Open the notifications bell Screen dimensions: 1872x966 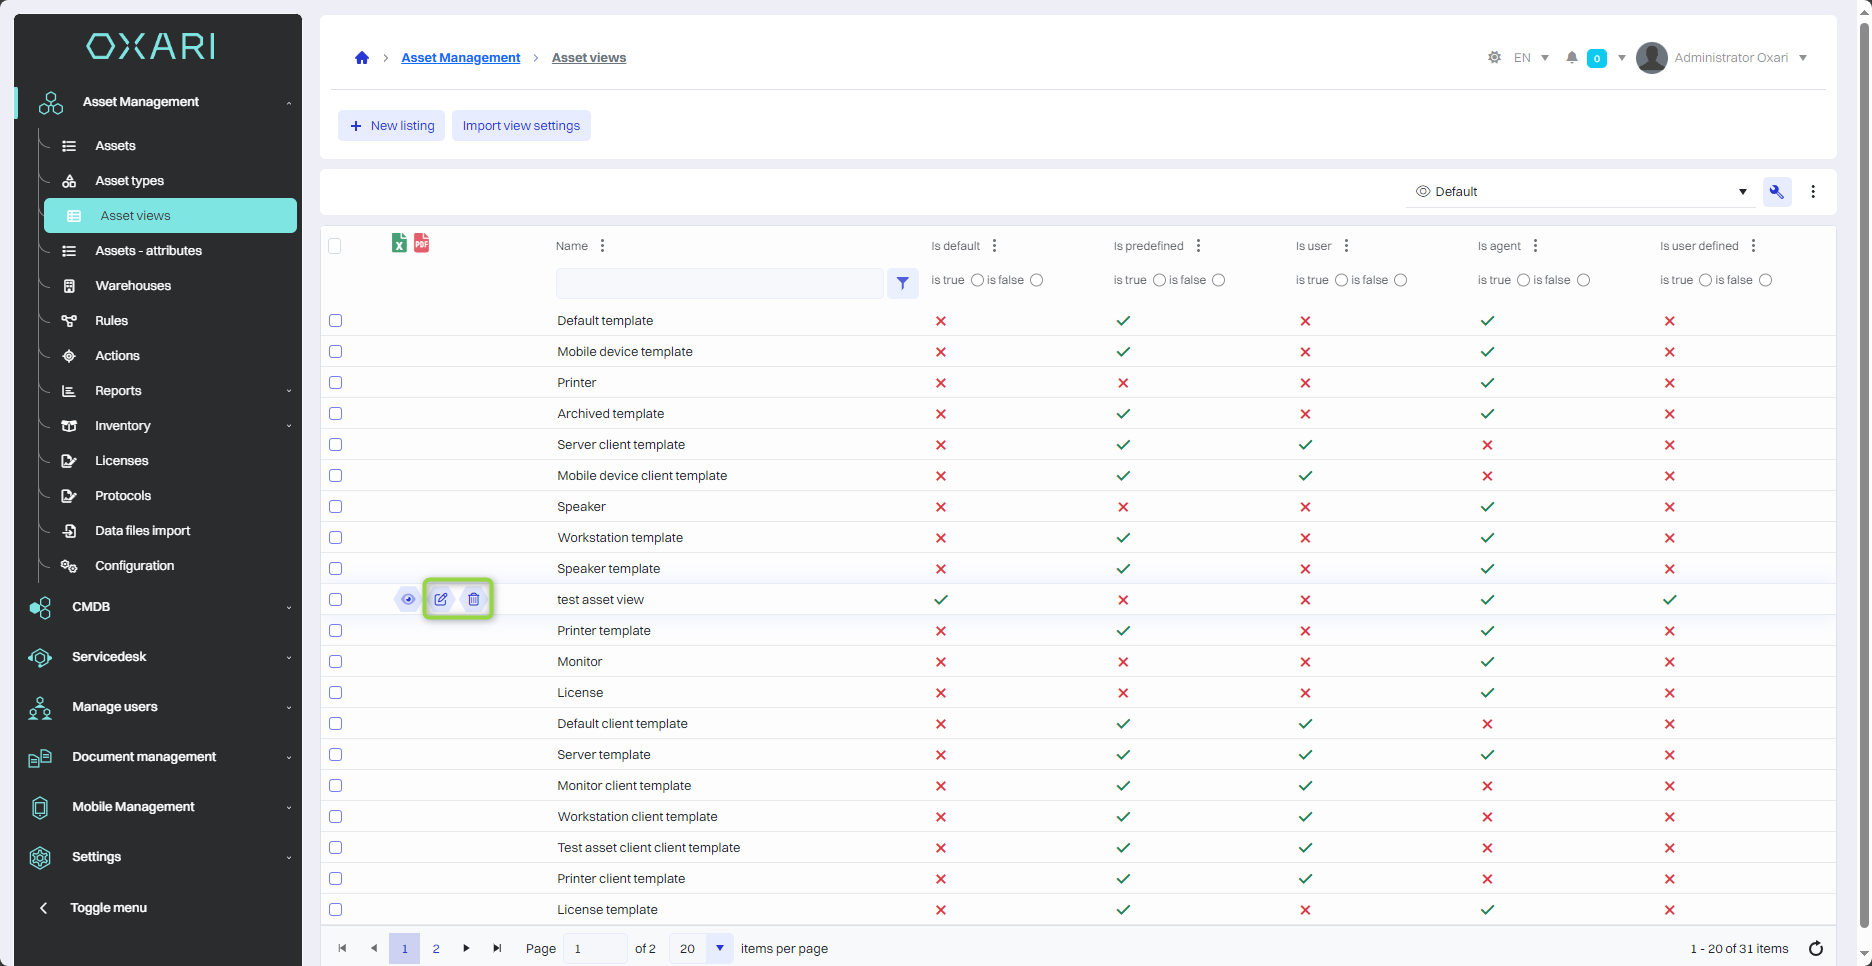[x=1572, y=58]
